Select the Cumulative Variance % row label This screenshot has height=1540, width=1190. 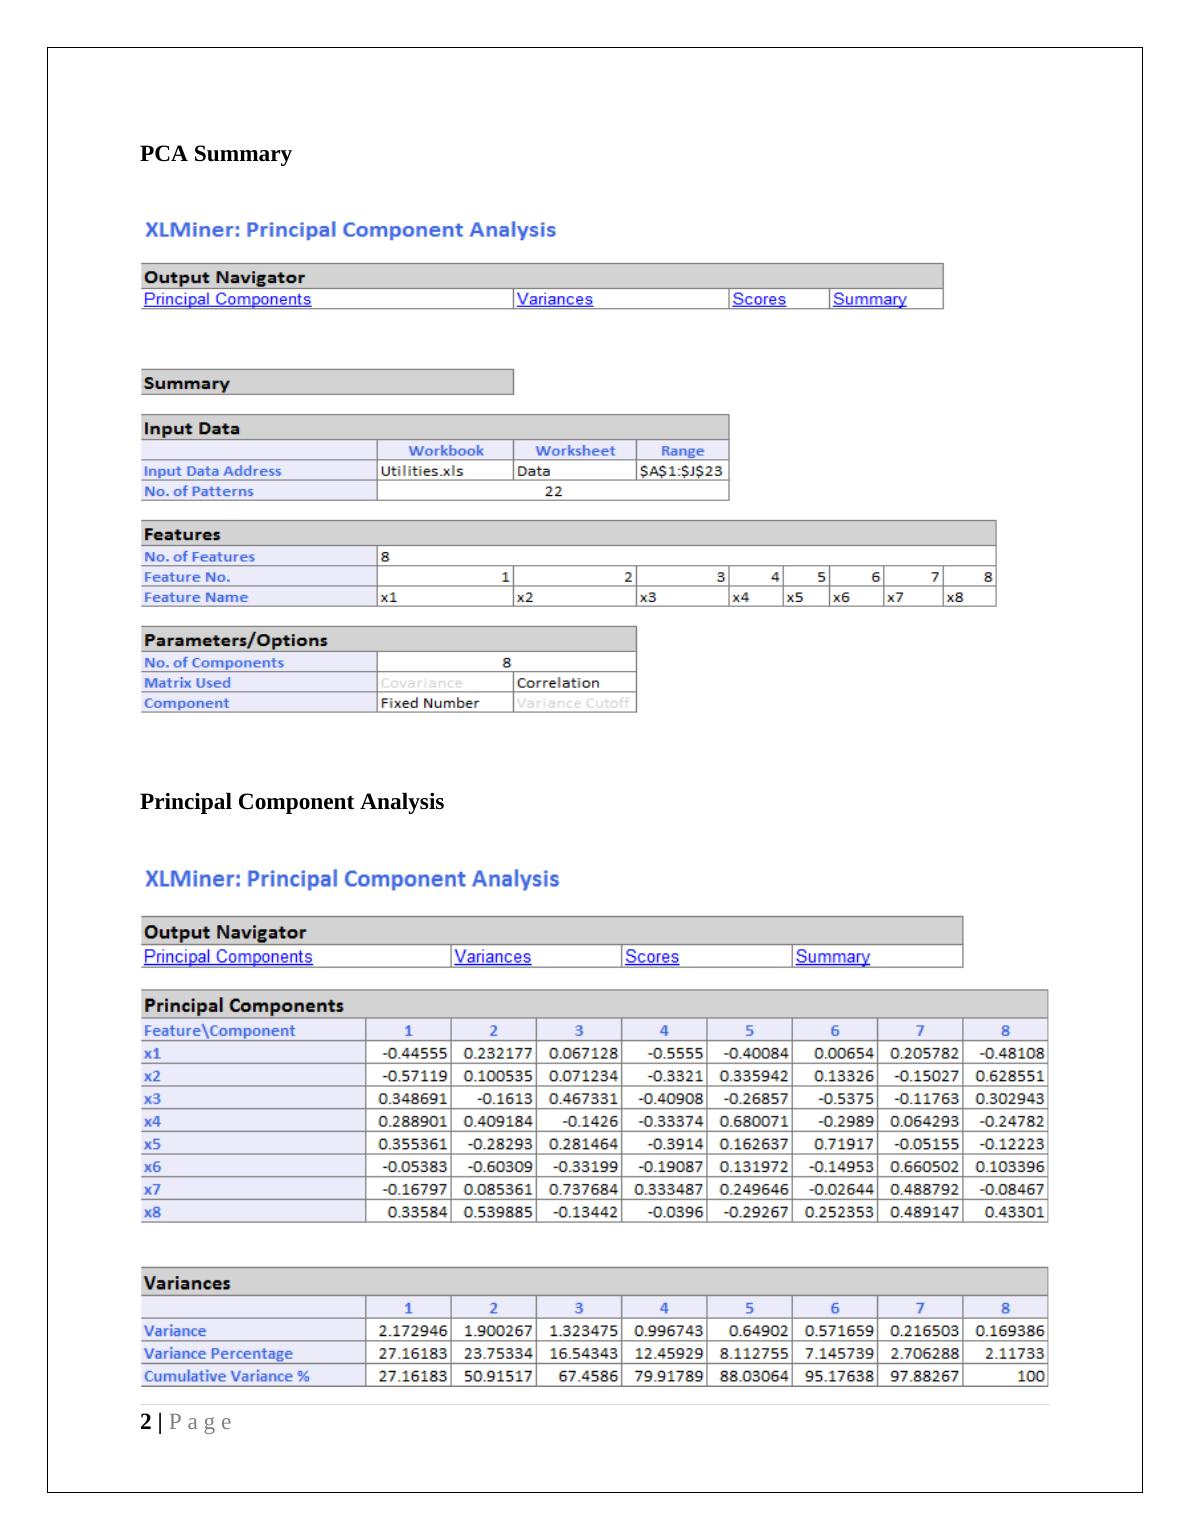click(226, 1376)
